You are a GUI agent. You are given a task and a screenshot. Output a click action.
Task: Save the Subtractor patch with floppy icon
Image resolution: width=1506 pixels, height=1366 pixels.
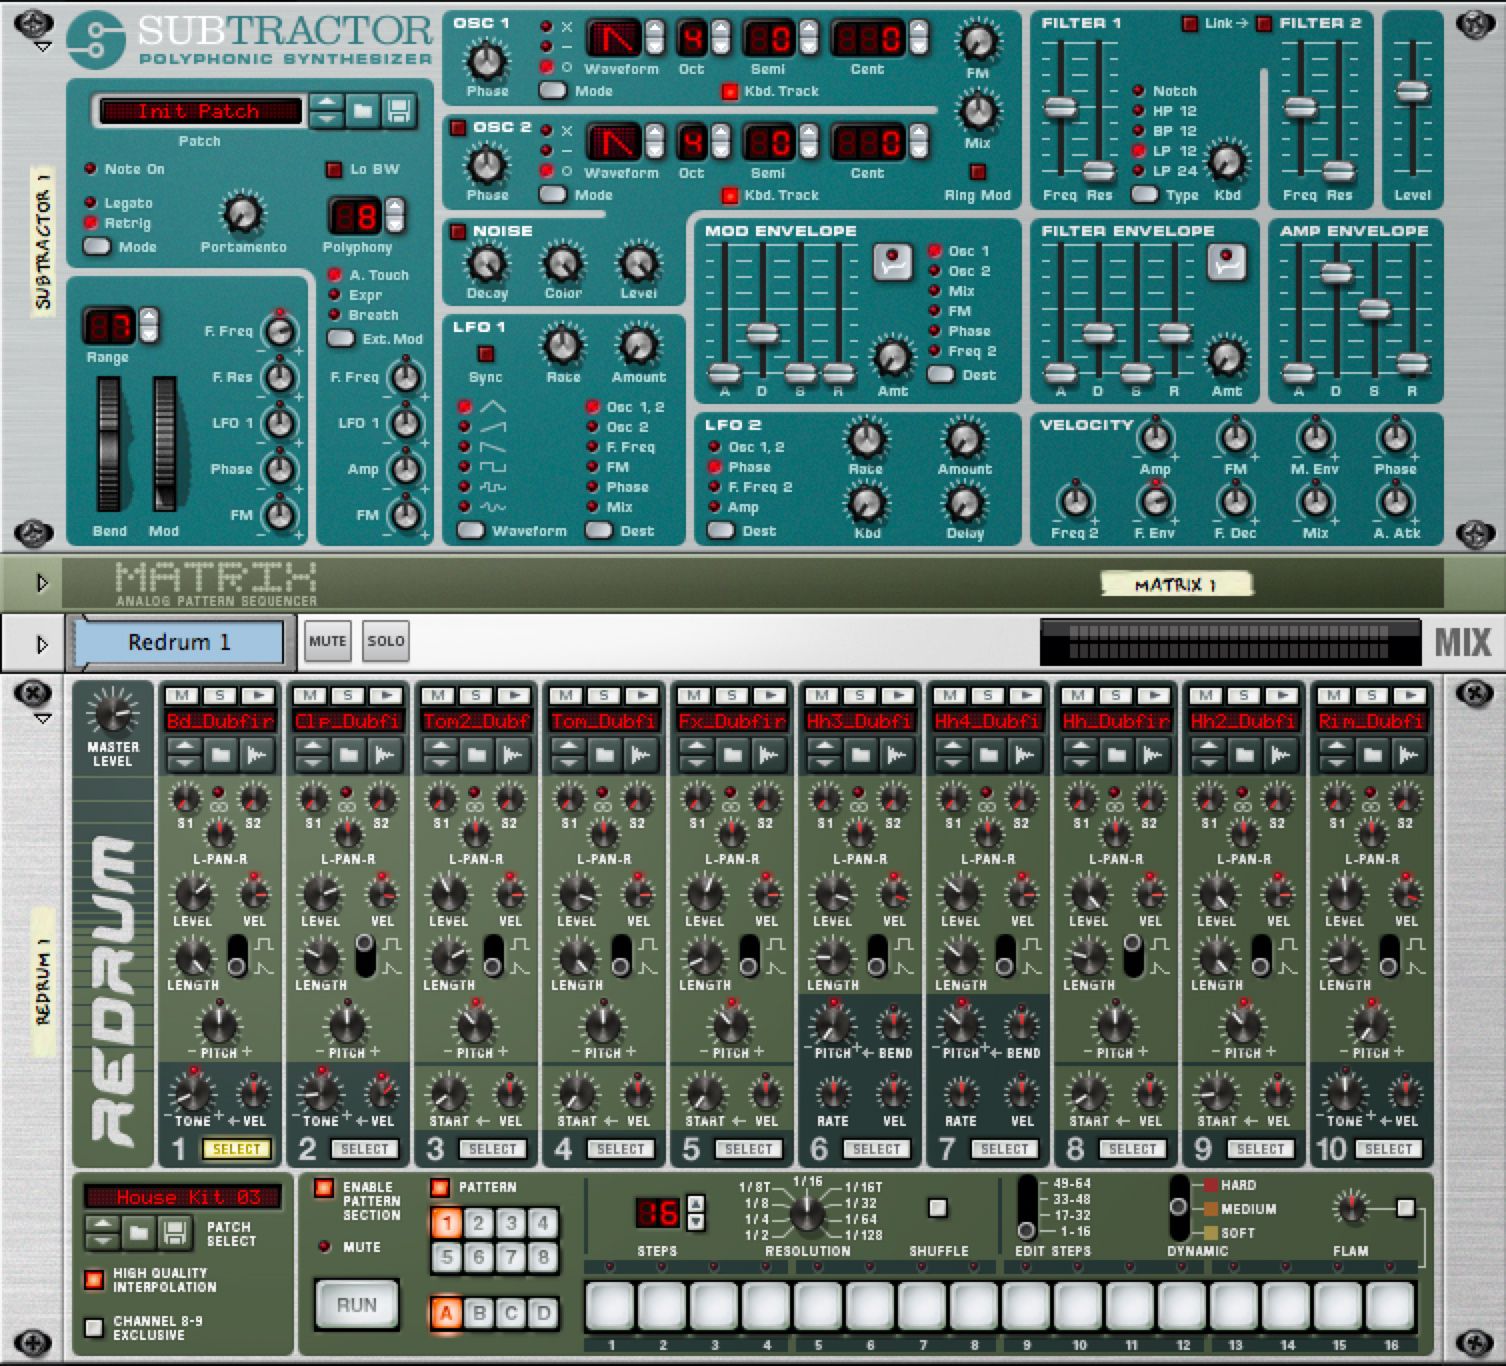pyautogui.click(x=398, y=111)
